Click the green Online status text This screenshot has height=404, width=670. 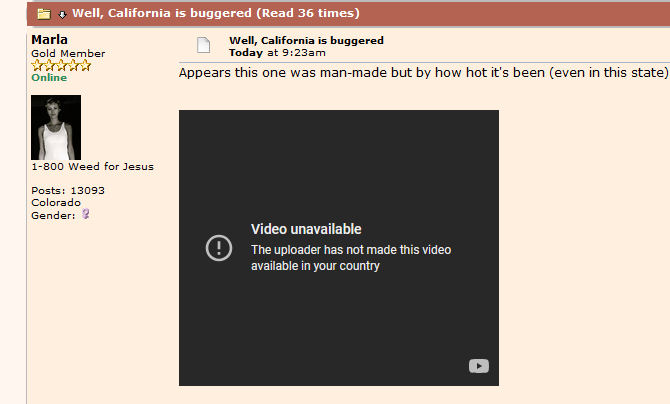(49, 77)
